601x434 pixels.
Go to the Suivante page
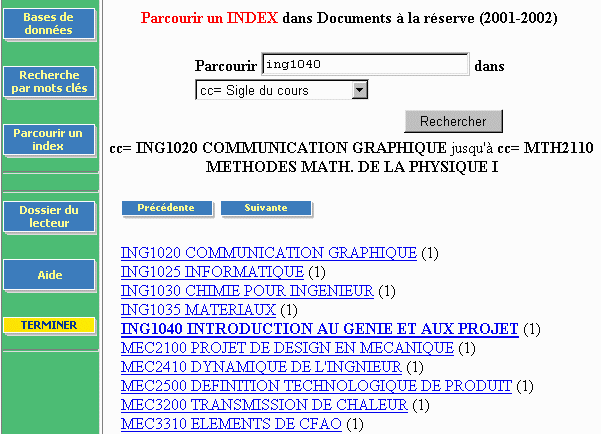(266, 208)
